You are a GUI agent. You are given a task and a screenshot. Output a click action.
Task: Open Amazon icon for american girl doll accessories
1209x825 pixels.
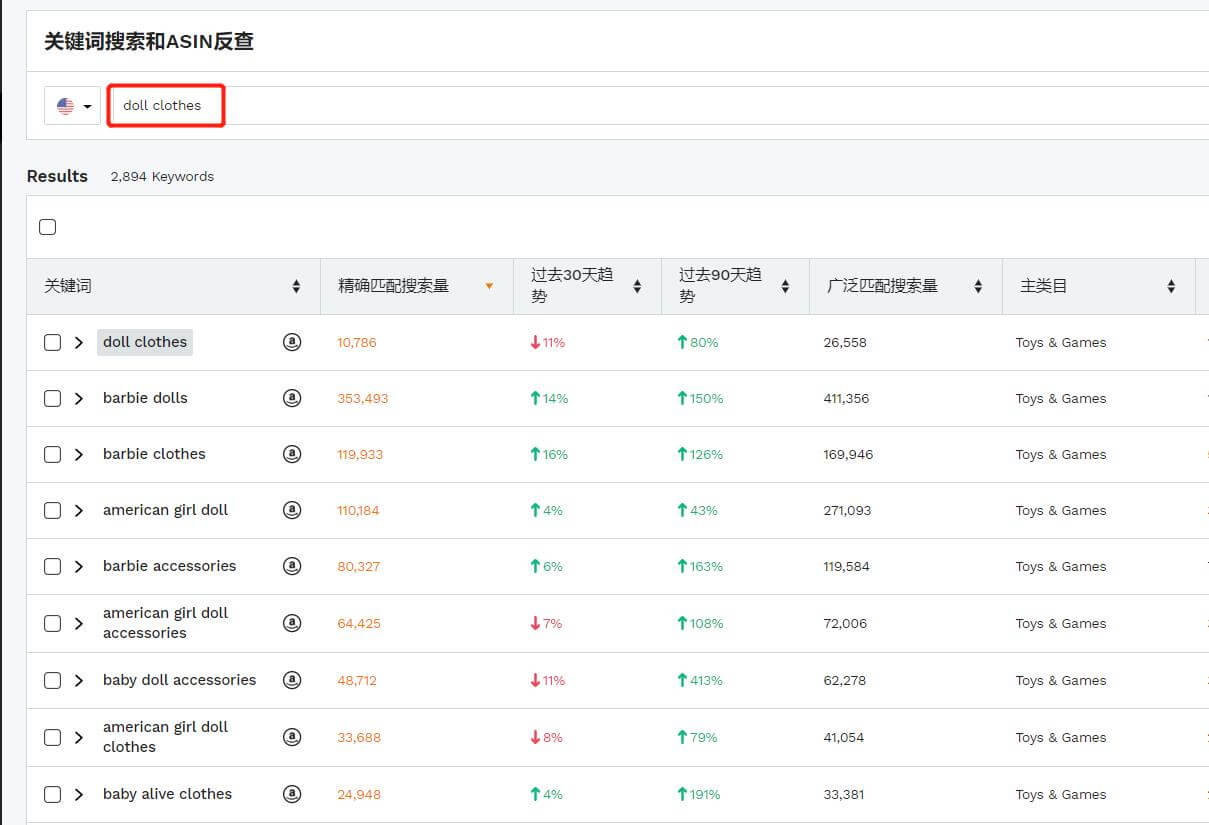(x=292, y=623)
